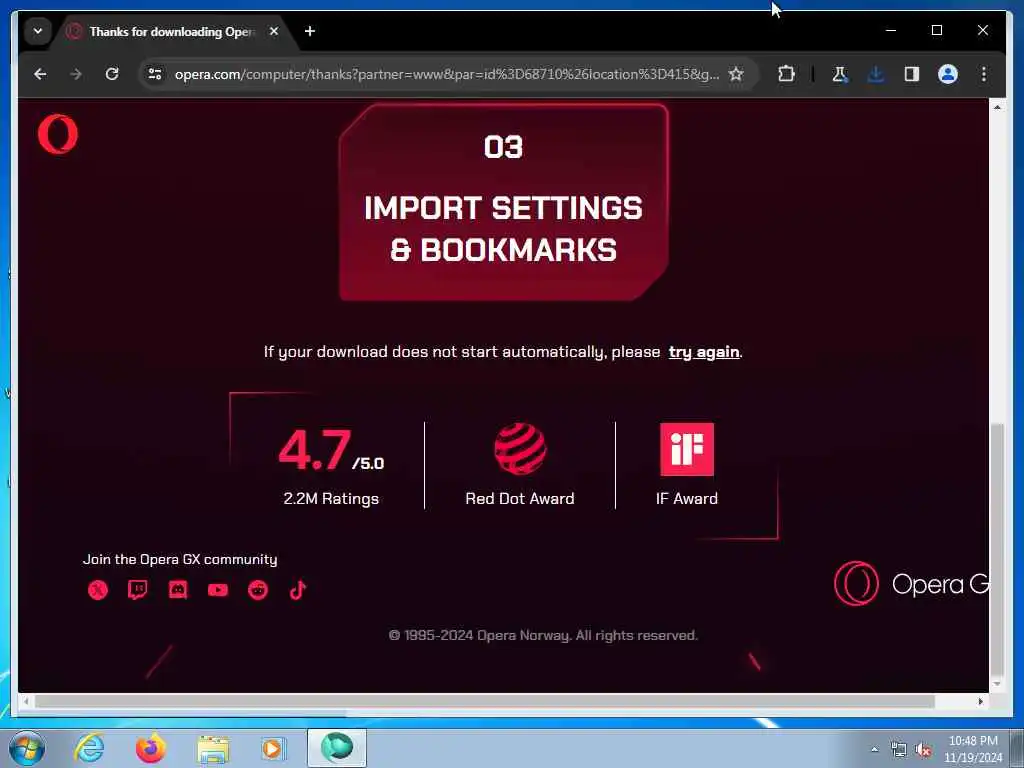Launch Firefox from the taskbar
Viewport: 1024px width, 768px height.
pyautogui.click(x=151, y=748)
